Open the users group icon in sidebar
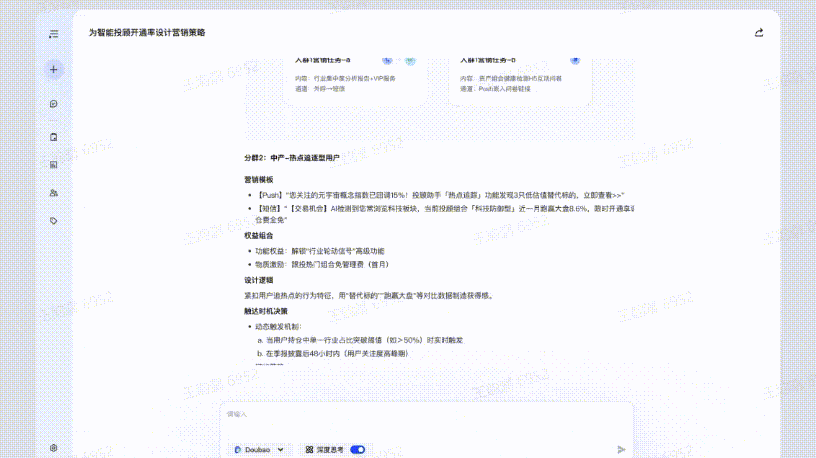Image resolution: width=816 pixels, height=458 pixels. pos(54,193)
